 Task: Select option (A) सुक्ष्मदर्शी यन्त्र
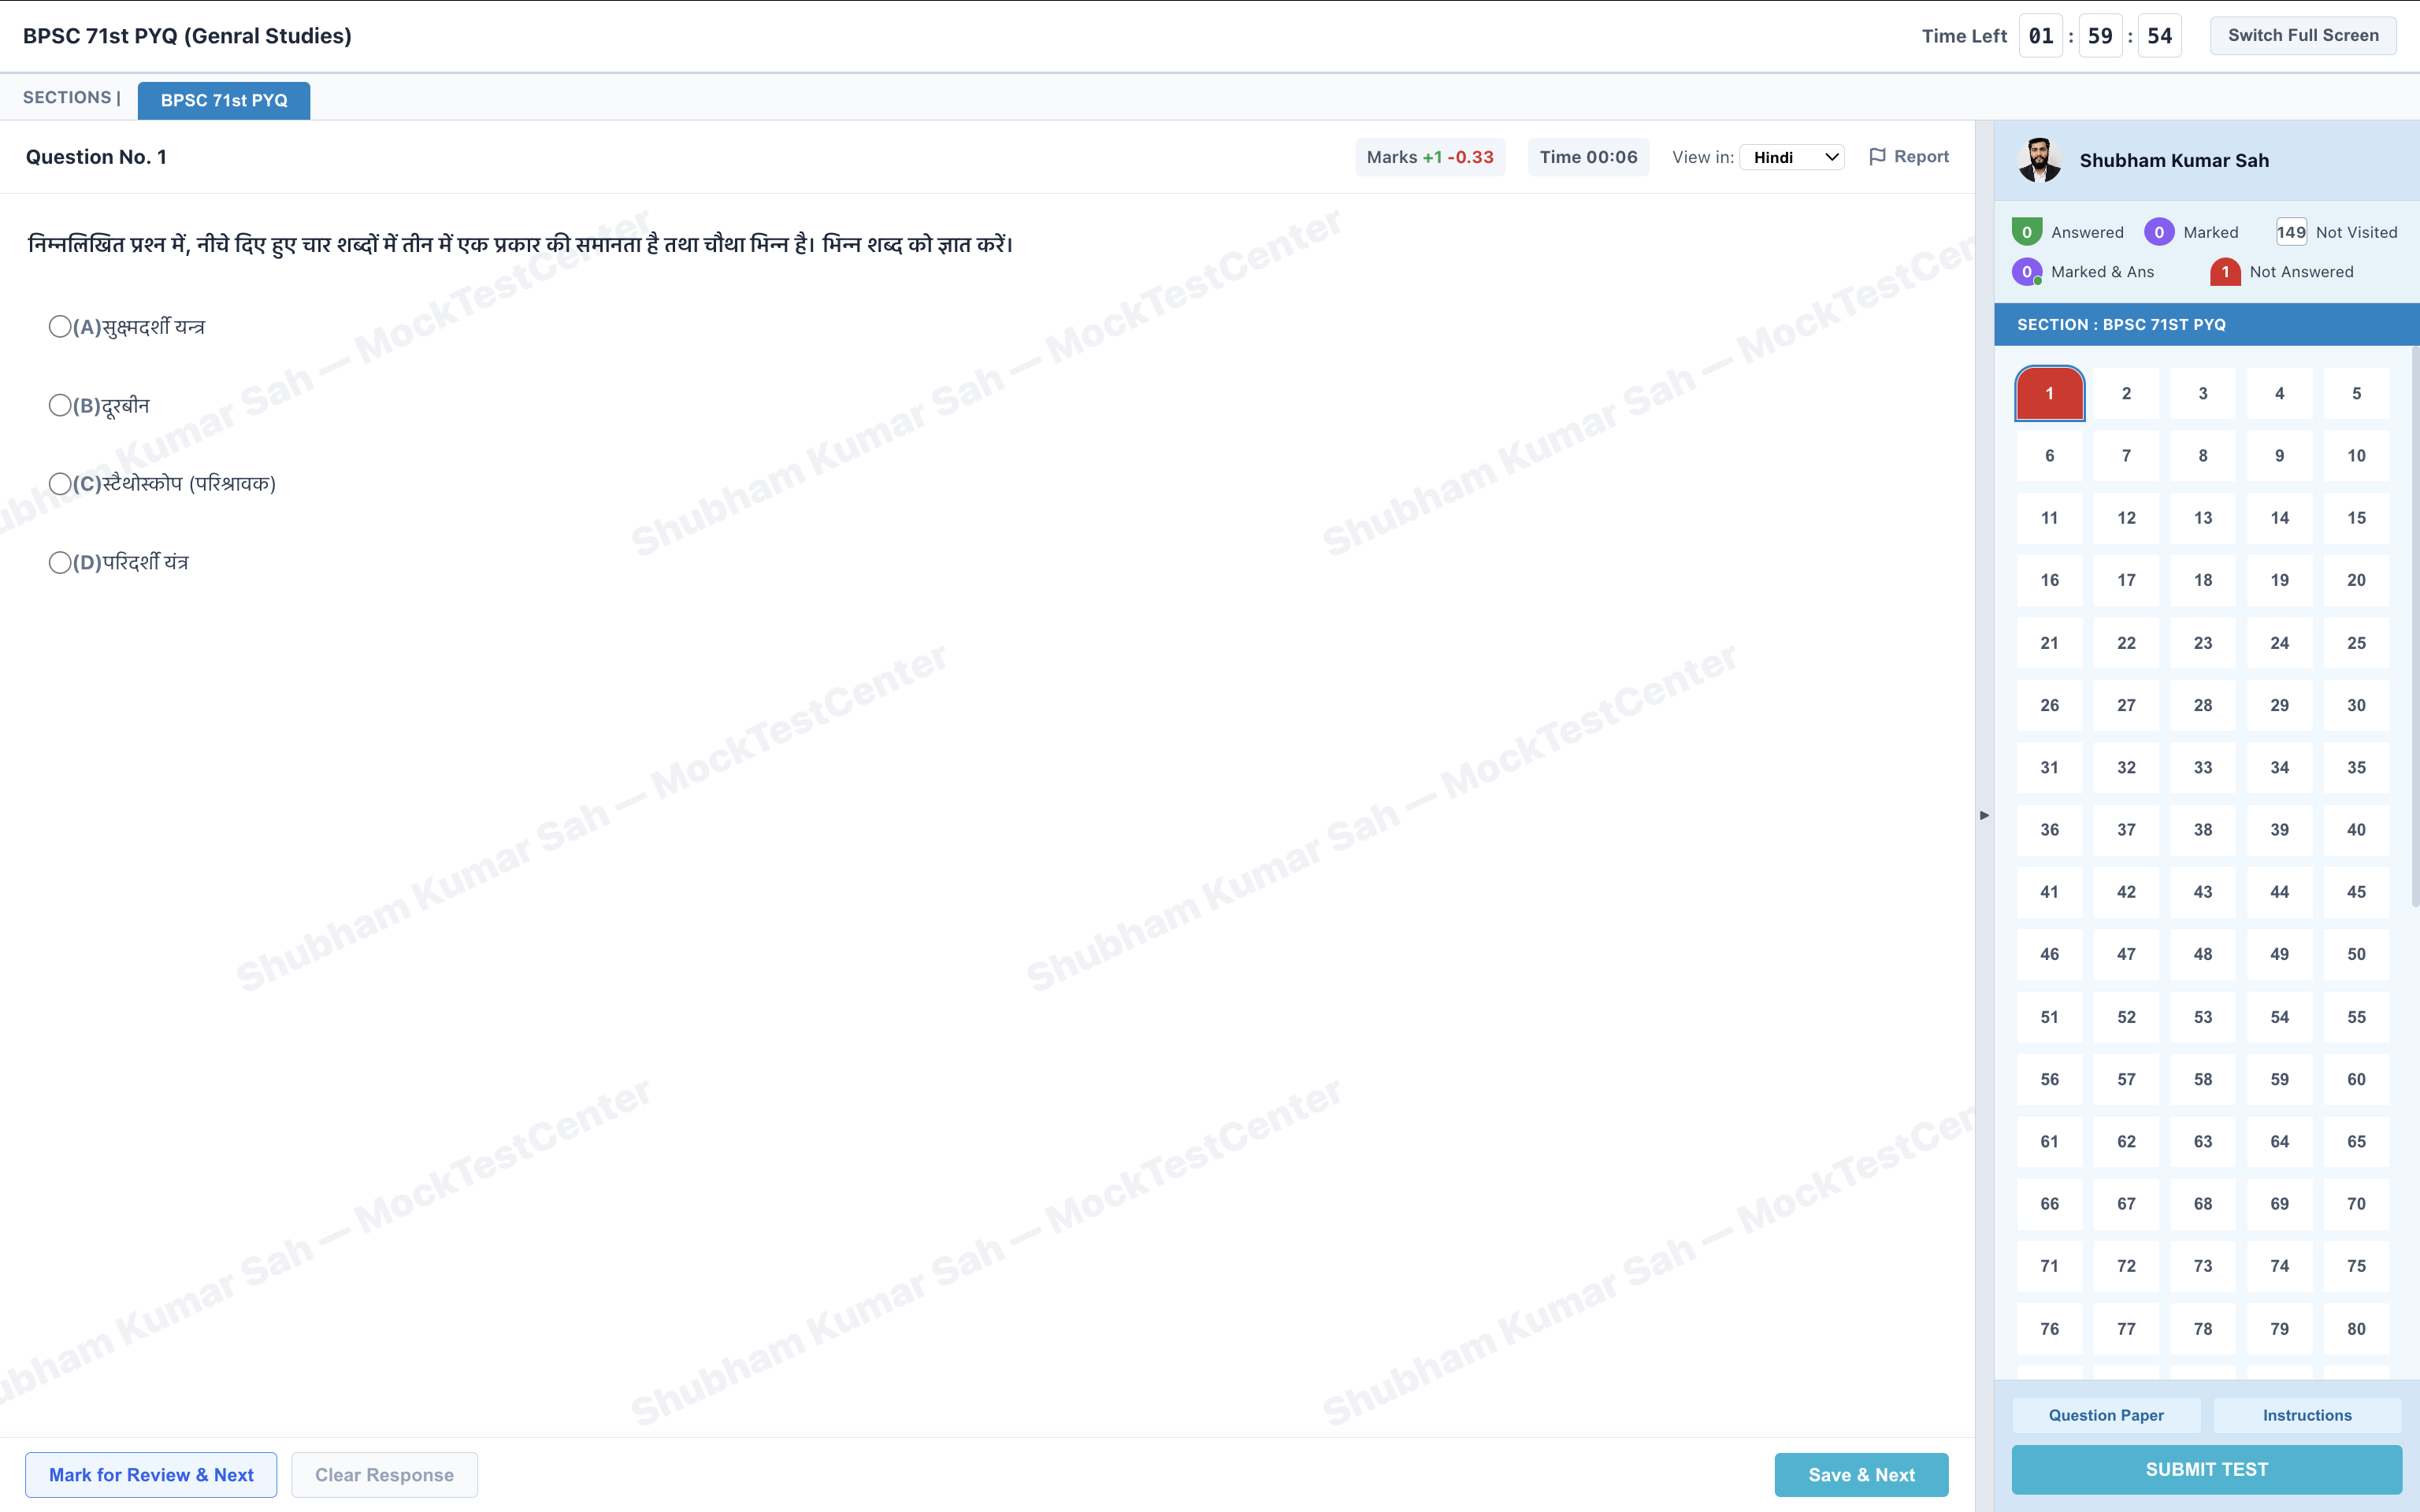click(x=60, y=327)
